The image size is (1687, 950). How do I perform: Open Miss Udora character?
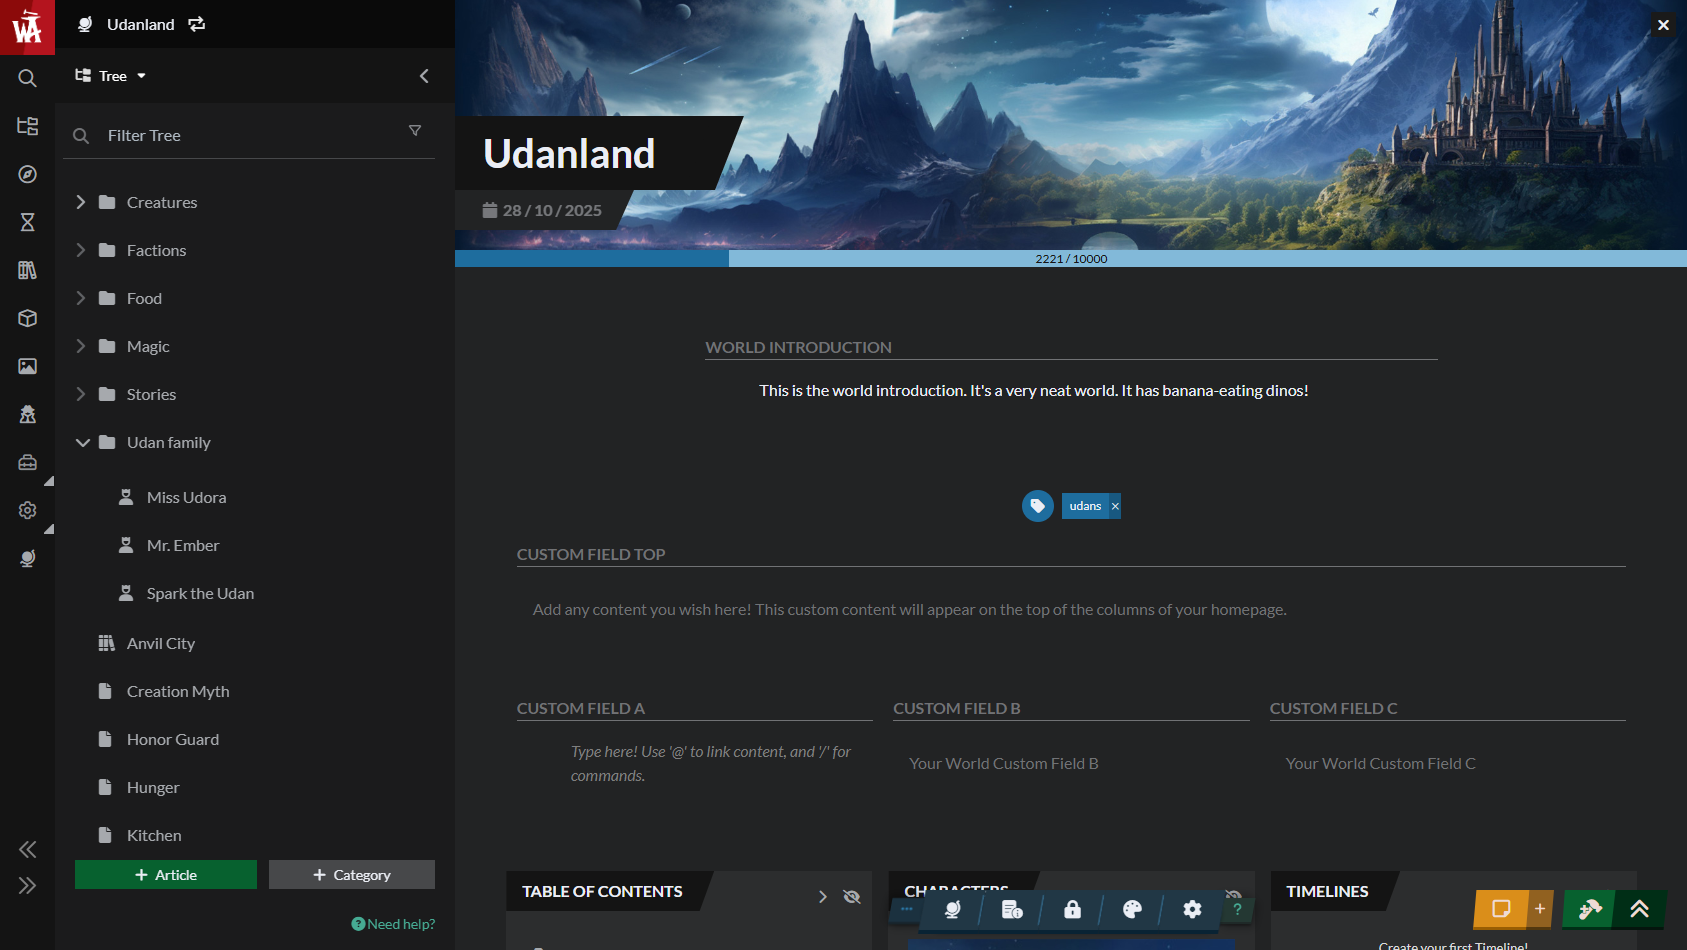click(186, 497)
